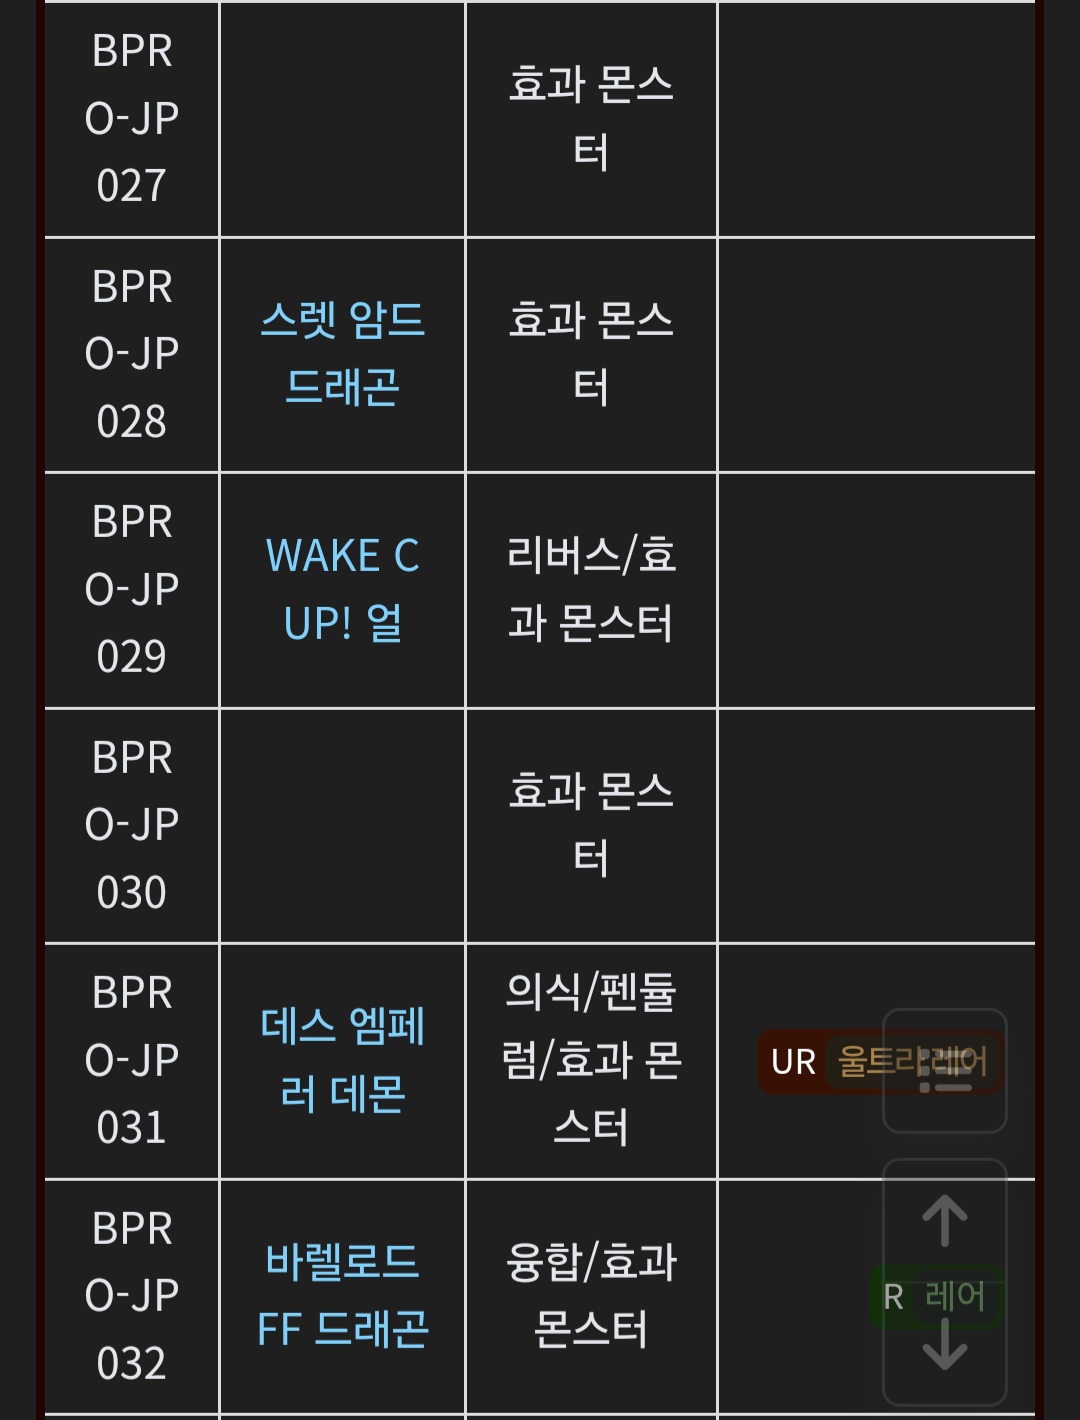1080x1420 pixels.
Task: Tap the UR 울트라 레어 rarity badge
Action: coord(820,1062)
